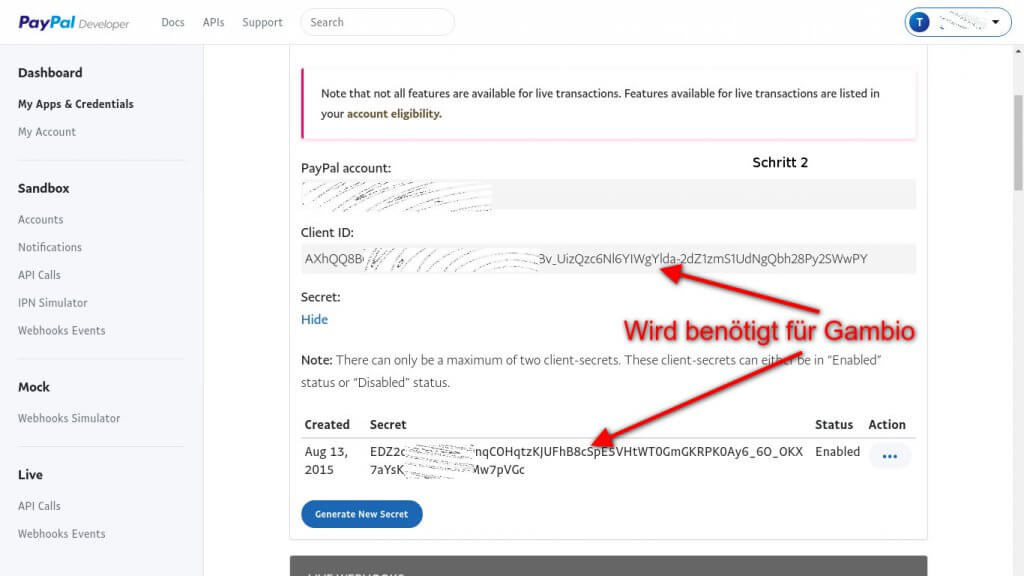Viewport: 1024px width, 576px height.
Task: Click the Secret column header
Action: 388,424
